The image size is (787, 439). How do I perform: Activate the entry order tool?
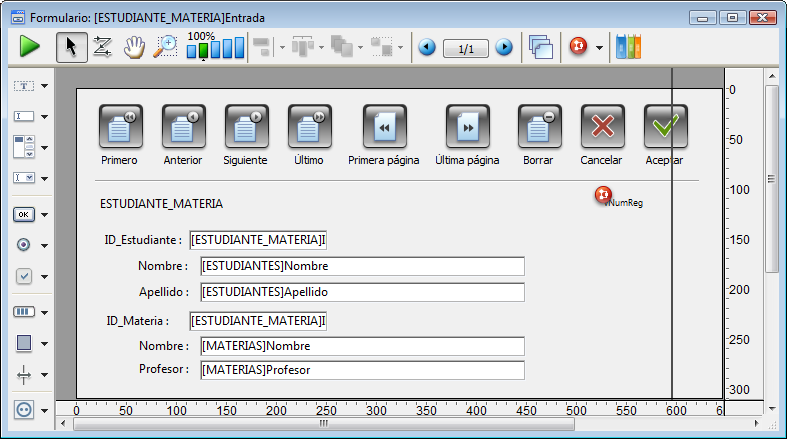(x=102, y=47)
